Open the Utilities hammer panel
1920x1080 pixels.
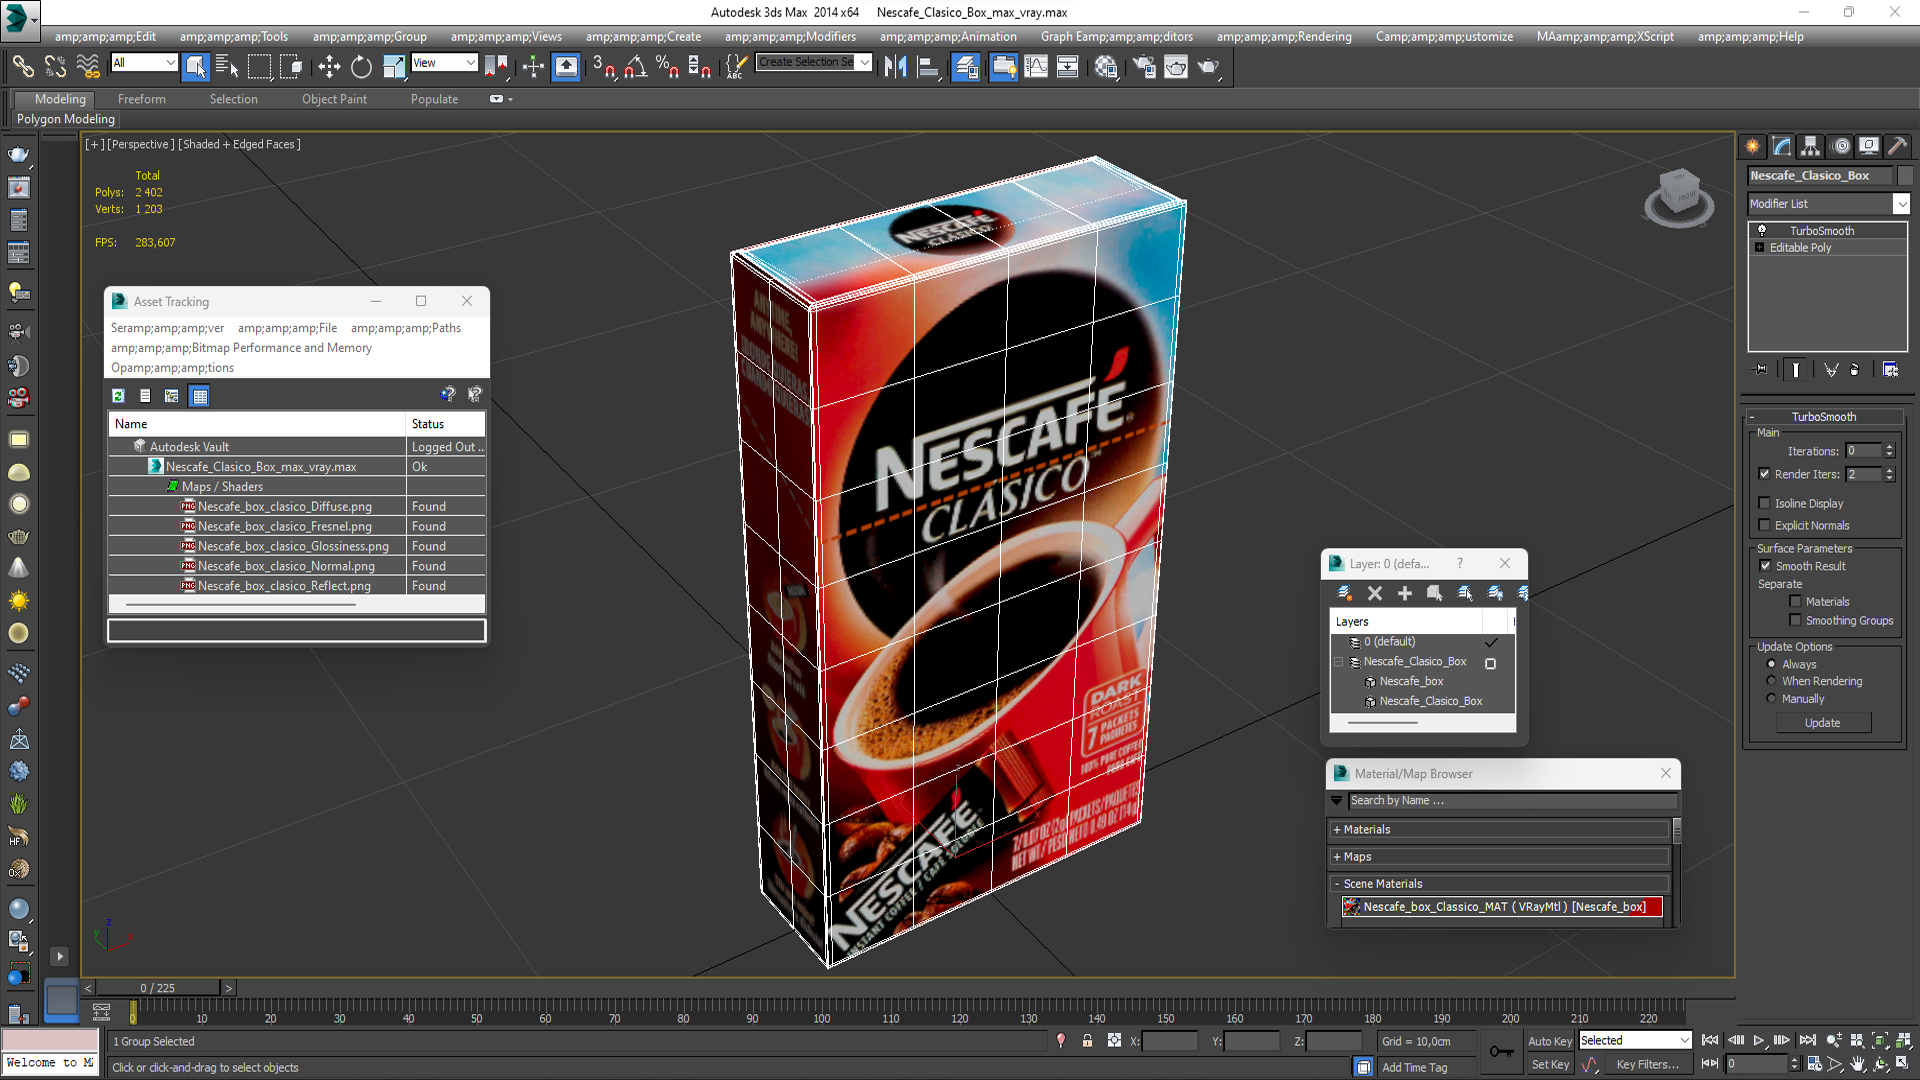click(x=1897, y=146)
